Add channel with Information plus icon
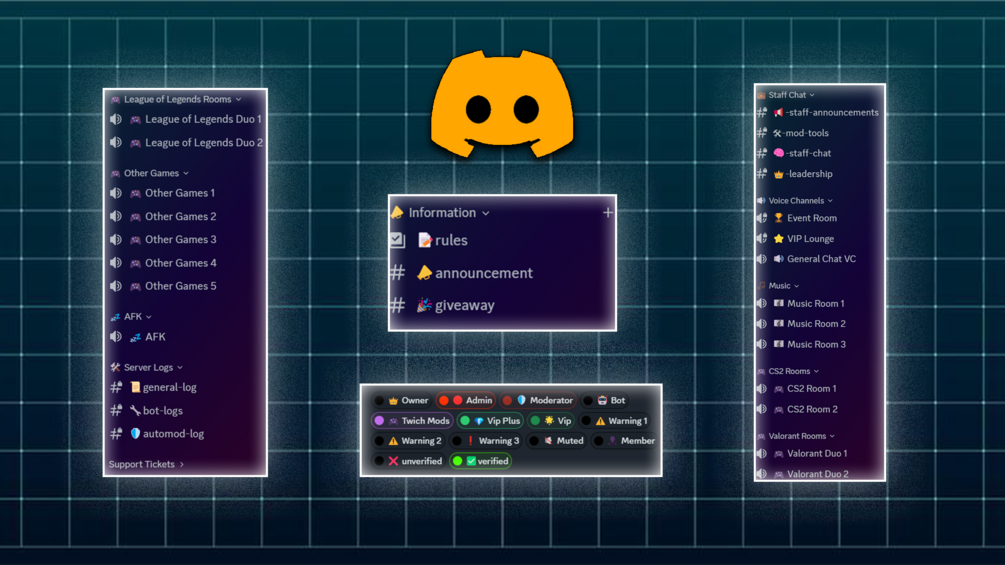 pyautogui.click(x=608, y=213)
